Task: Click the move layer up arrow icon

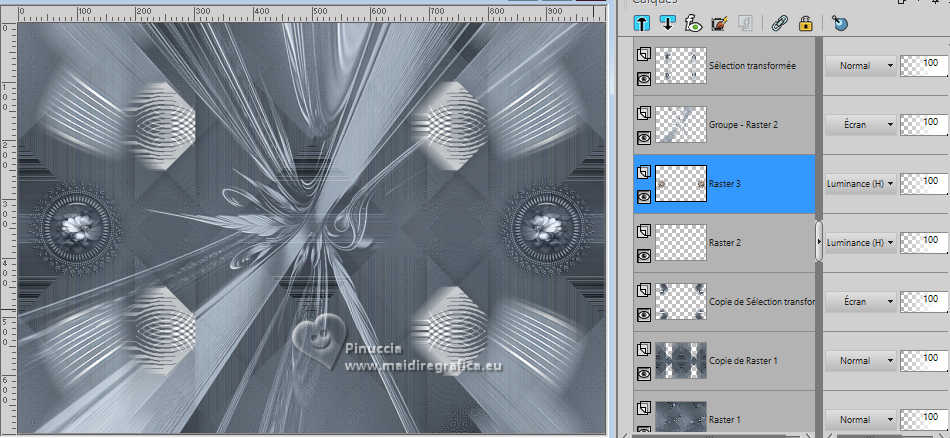Action: (x=642, y=24)
